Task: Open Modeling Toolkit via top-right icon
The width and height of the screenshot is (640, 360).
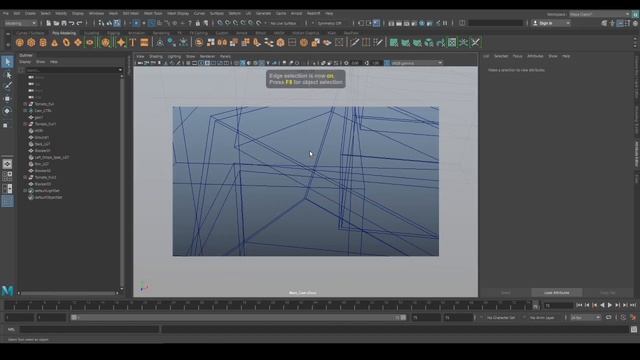Action: 604,23
